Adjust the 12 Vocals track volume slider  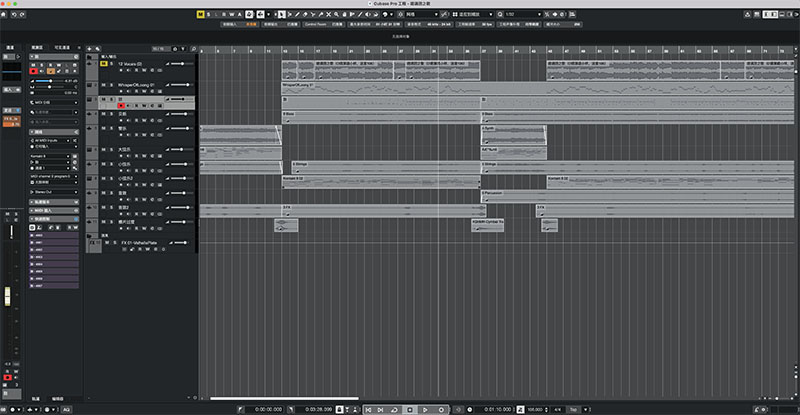click(x=178, y=64)
